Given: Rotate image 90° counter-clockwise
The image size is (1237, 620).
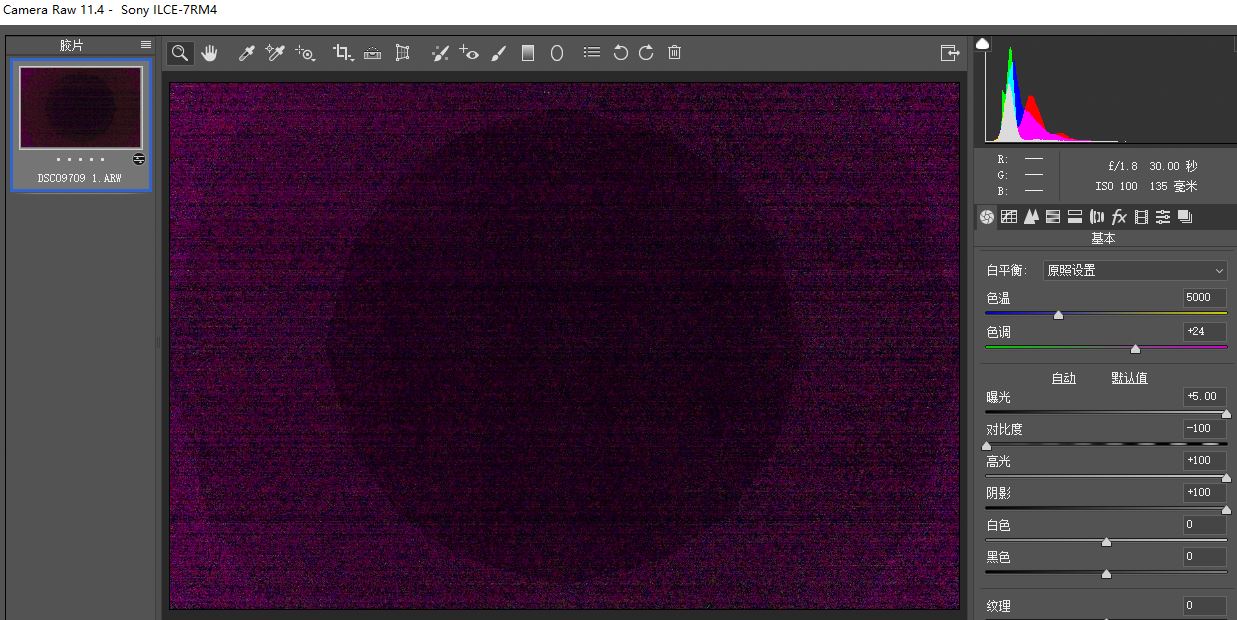Looking at the screenshot, I should click(620, 52).
